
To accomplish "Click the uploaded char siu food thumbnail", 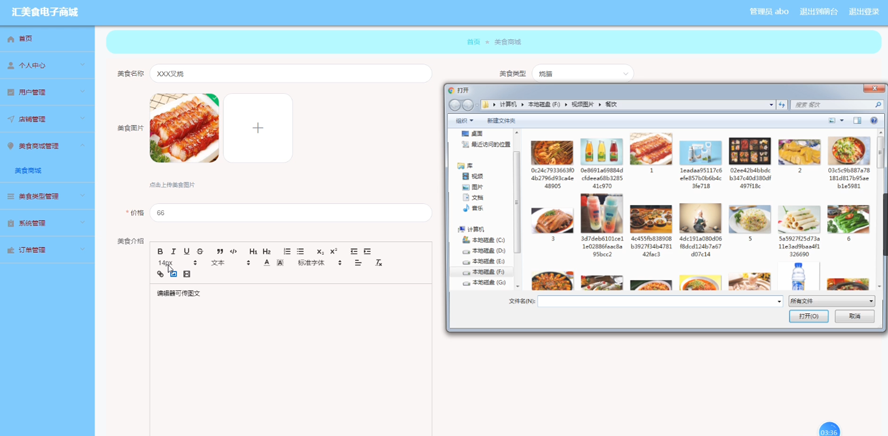I will click(x=184, y=128).
